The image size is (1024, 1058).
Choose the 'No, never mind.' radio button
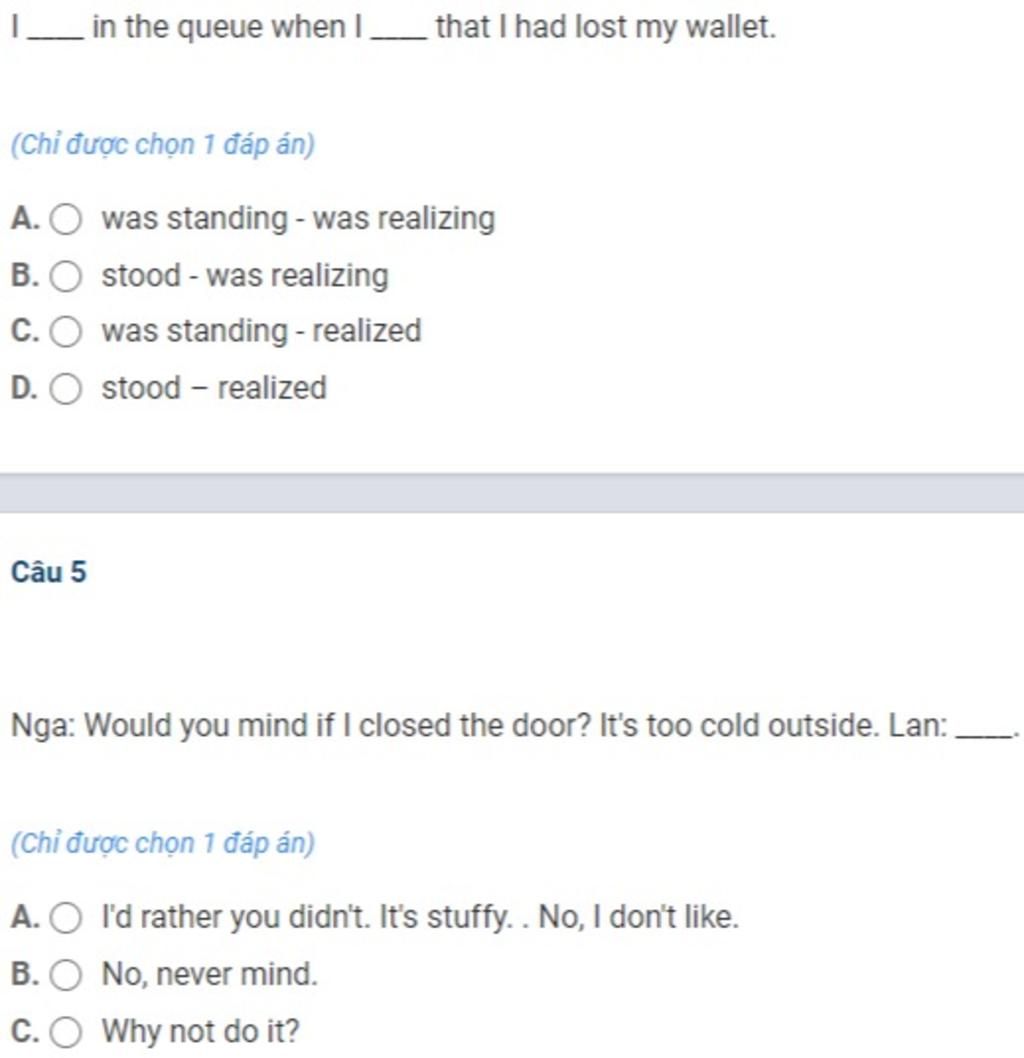click(66, 975)
